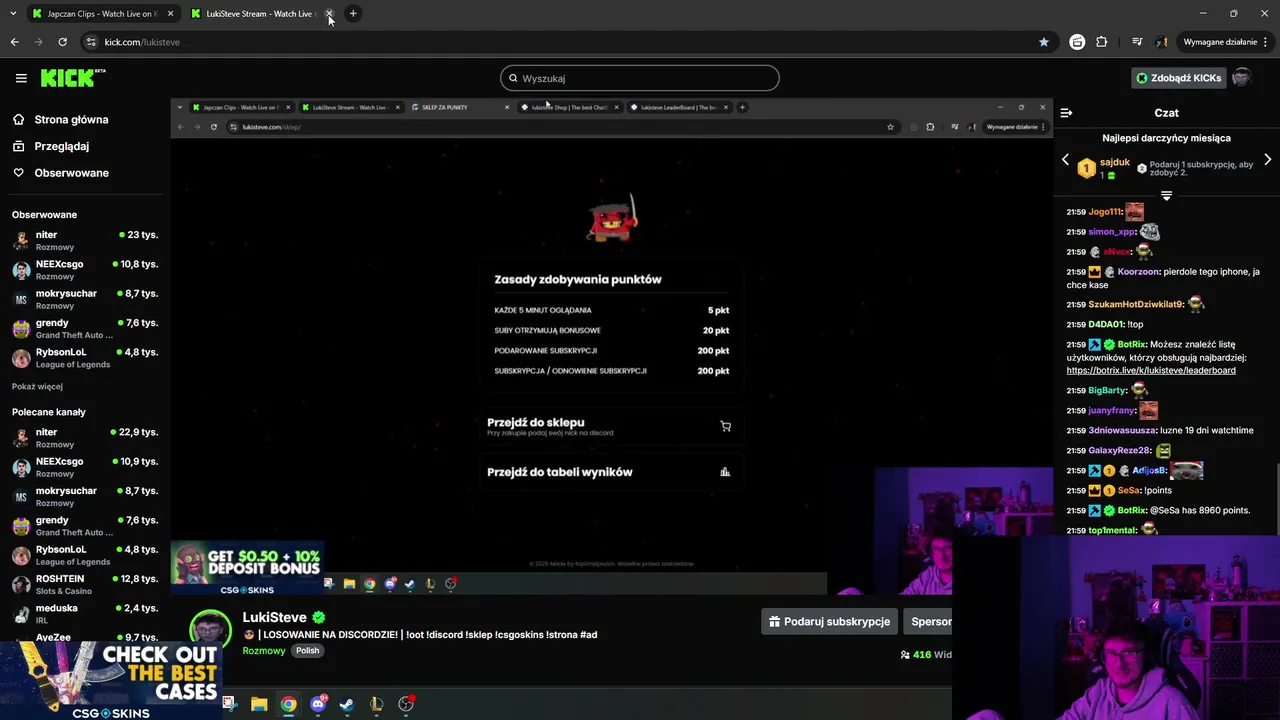Image resolution: width=1280 pixels, height=720 pixels.
Task: Open a new browser tab
Action: (353, 14)
